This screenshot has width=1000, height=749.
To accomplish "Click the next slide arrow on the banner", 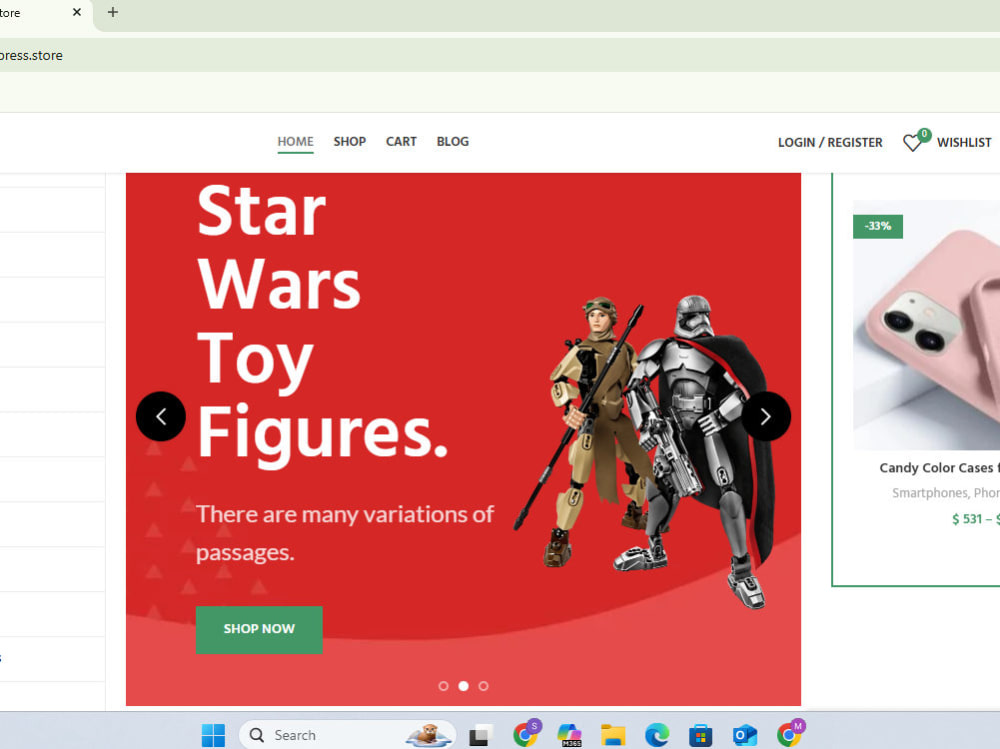I will point(766,417).
